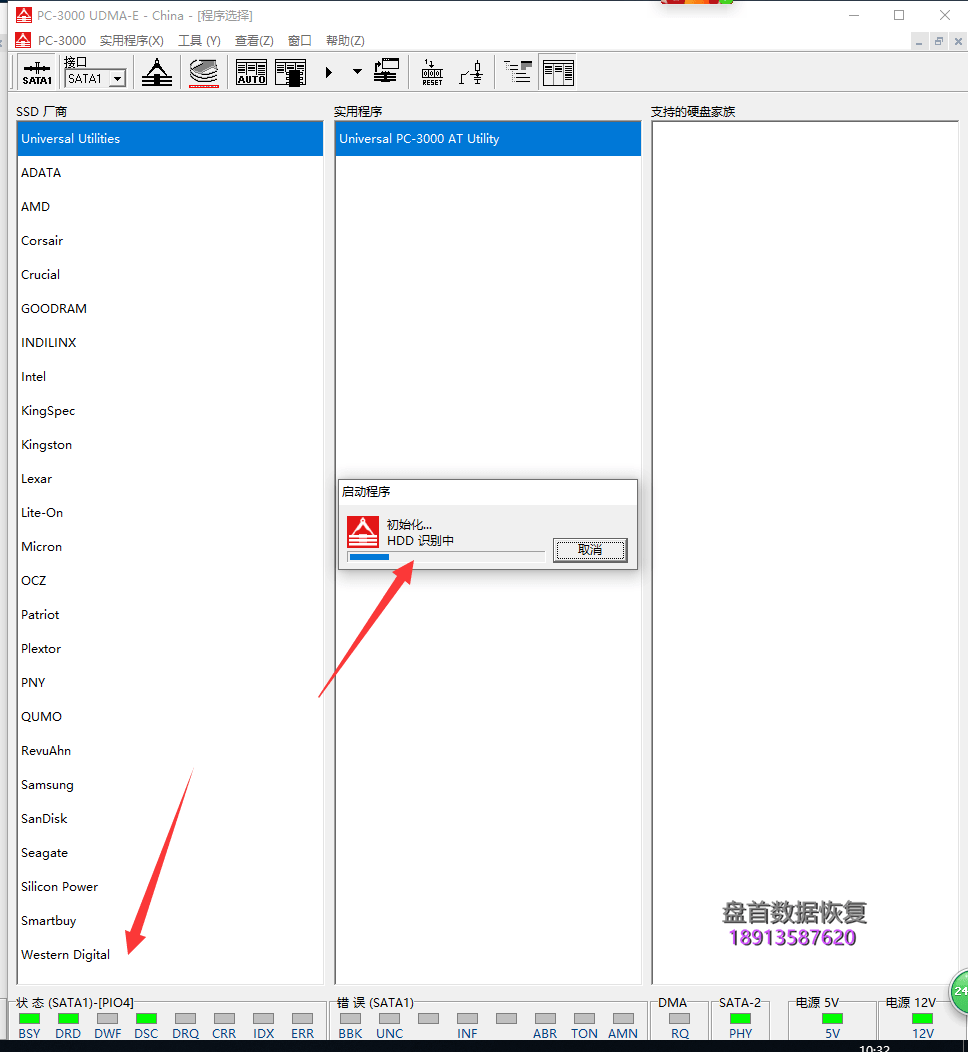The image size is (968, 1052).
Task: Select Micron vendor
Action: [170, 547]
